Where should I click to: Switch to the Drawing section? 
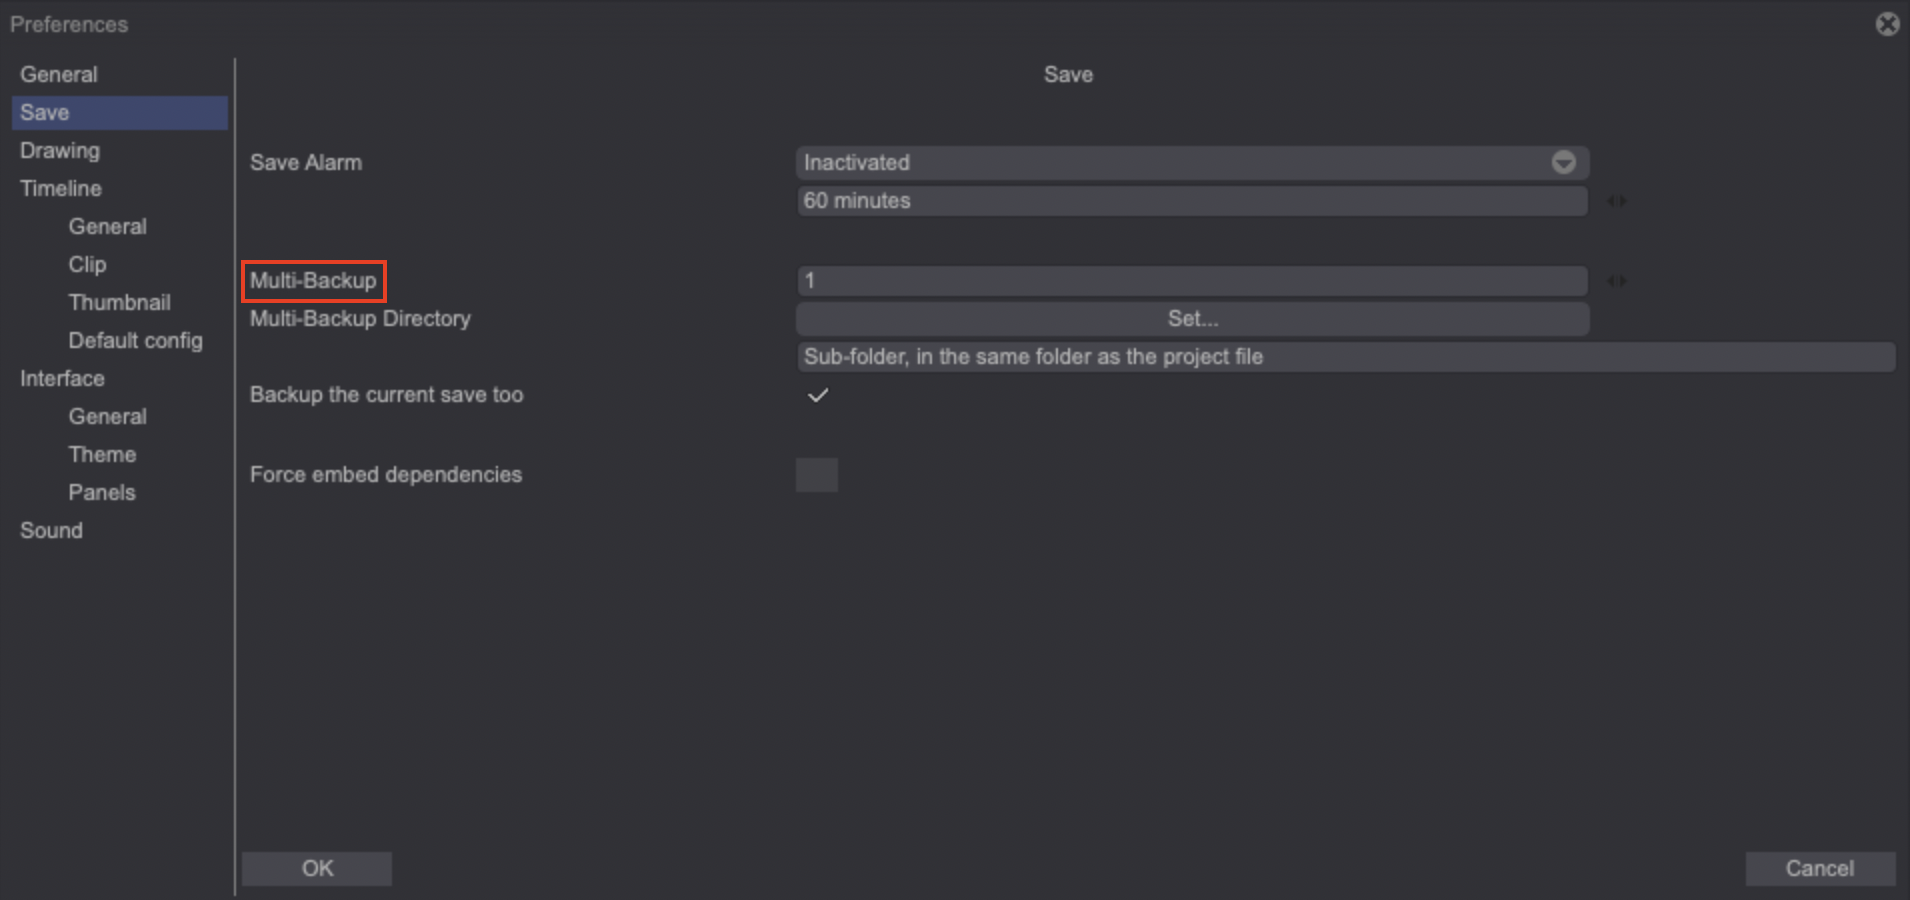59,150
